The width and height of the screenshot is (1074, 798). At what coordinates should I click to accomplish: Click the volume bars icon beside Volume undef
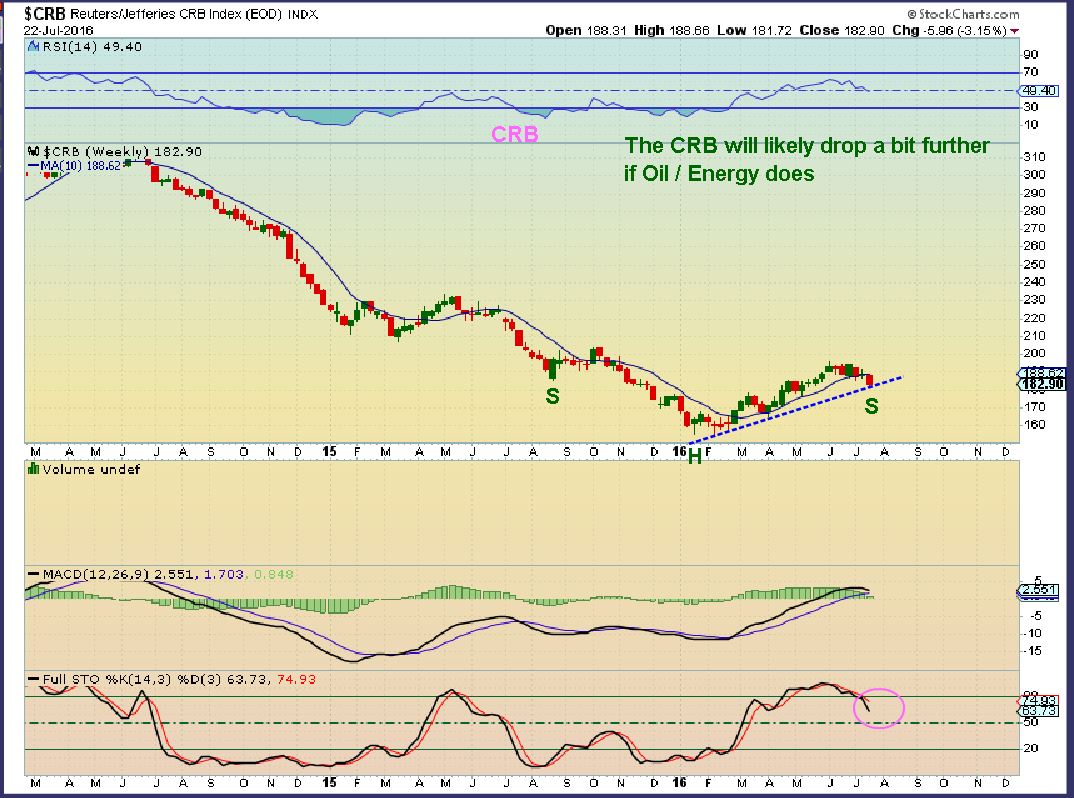point(33,469)
